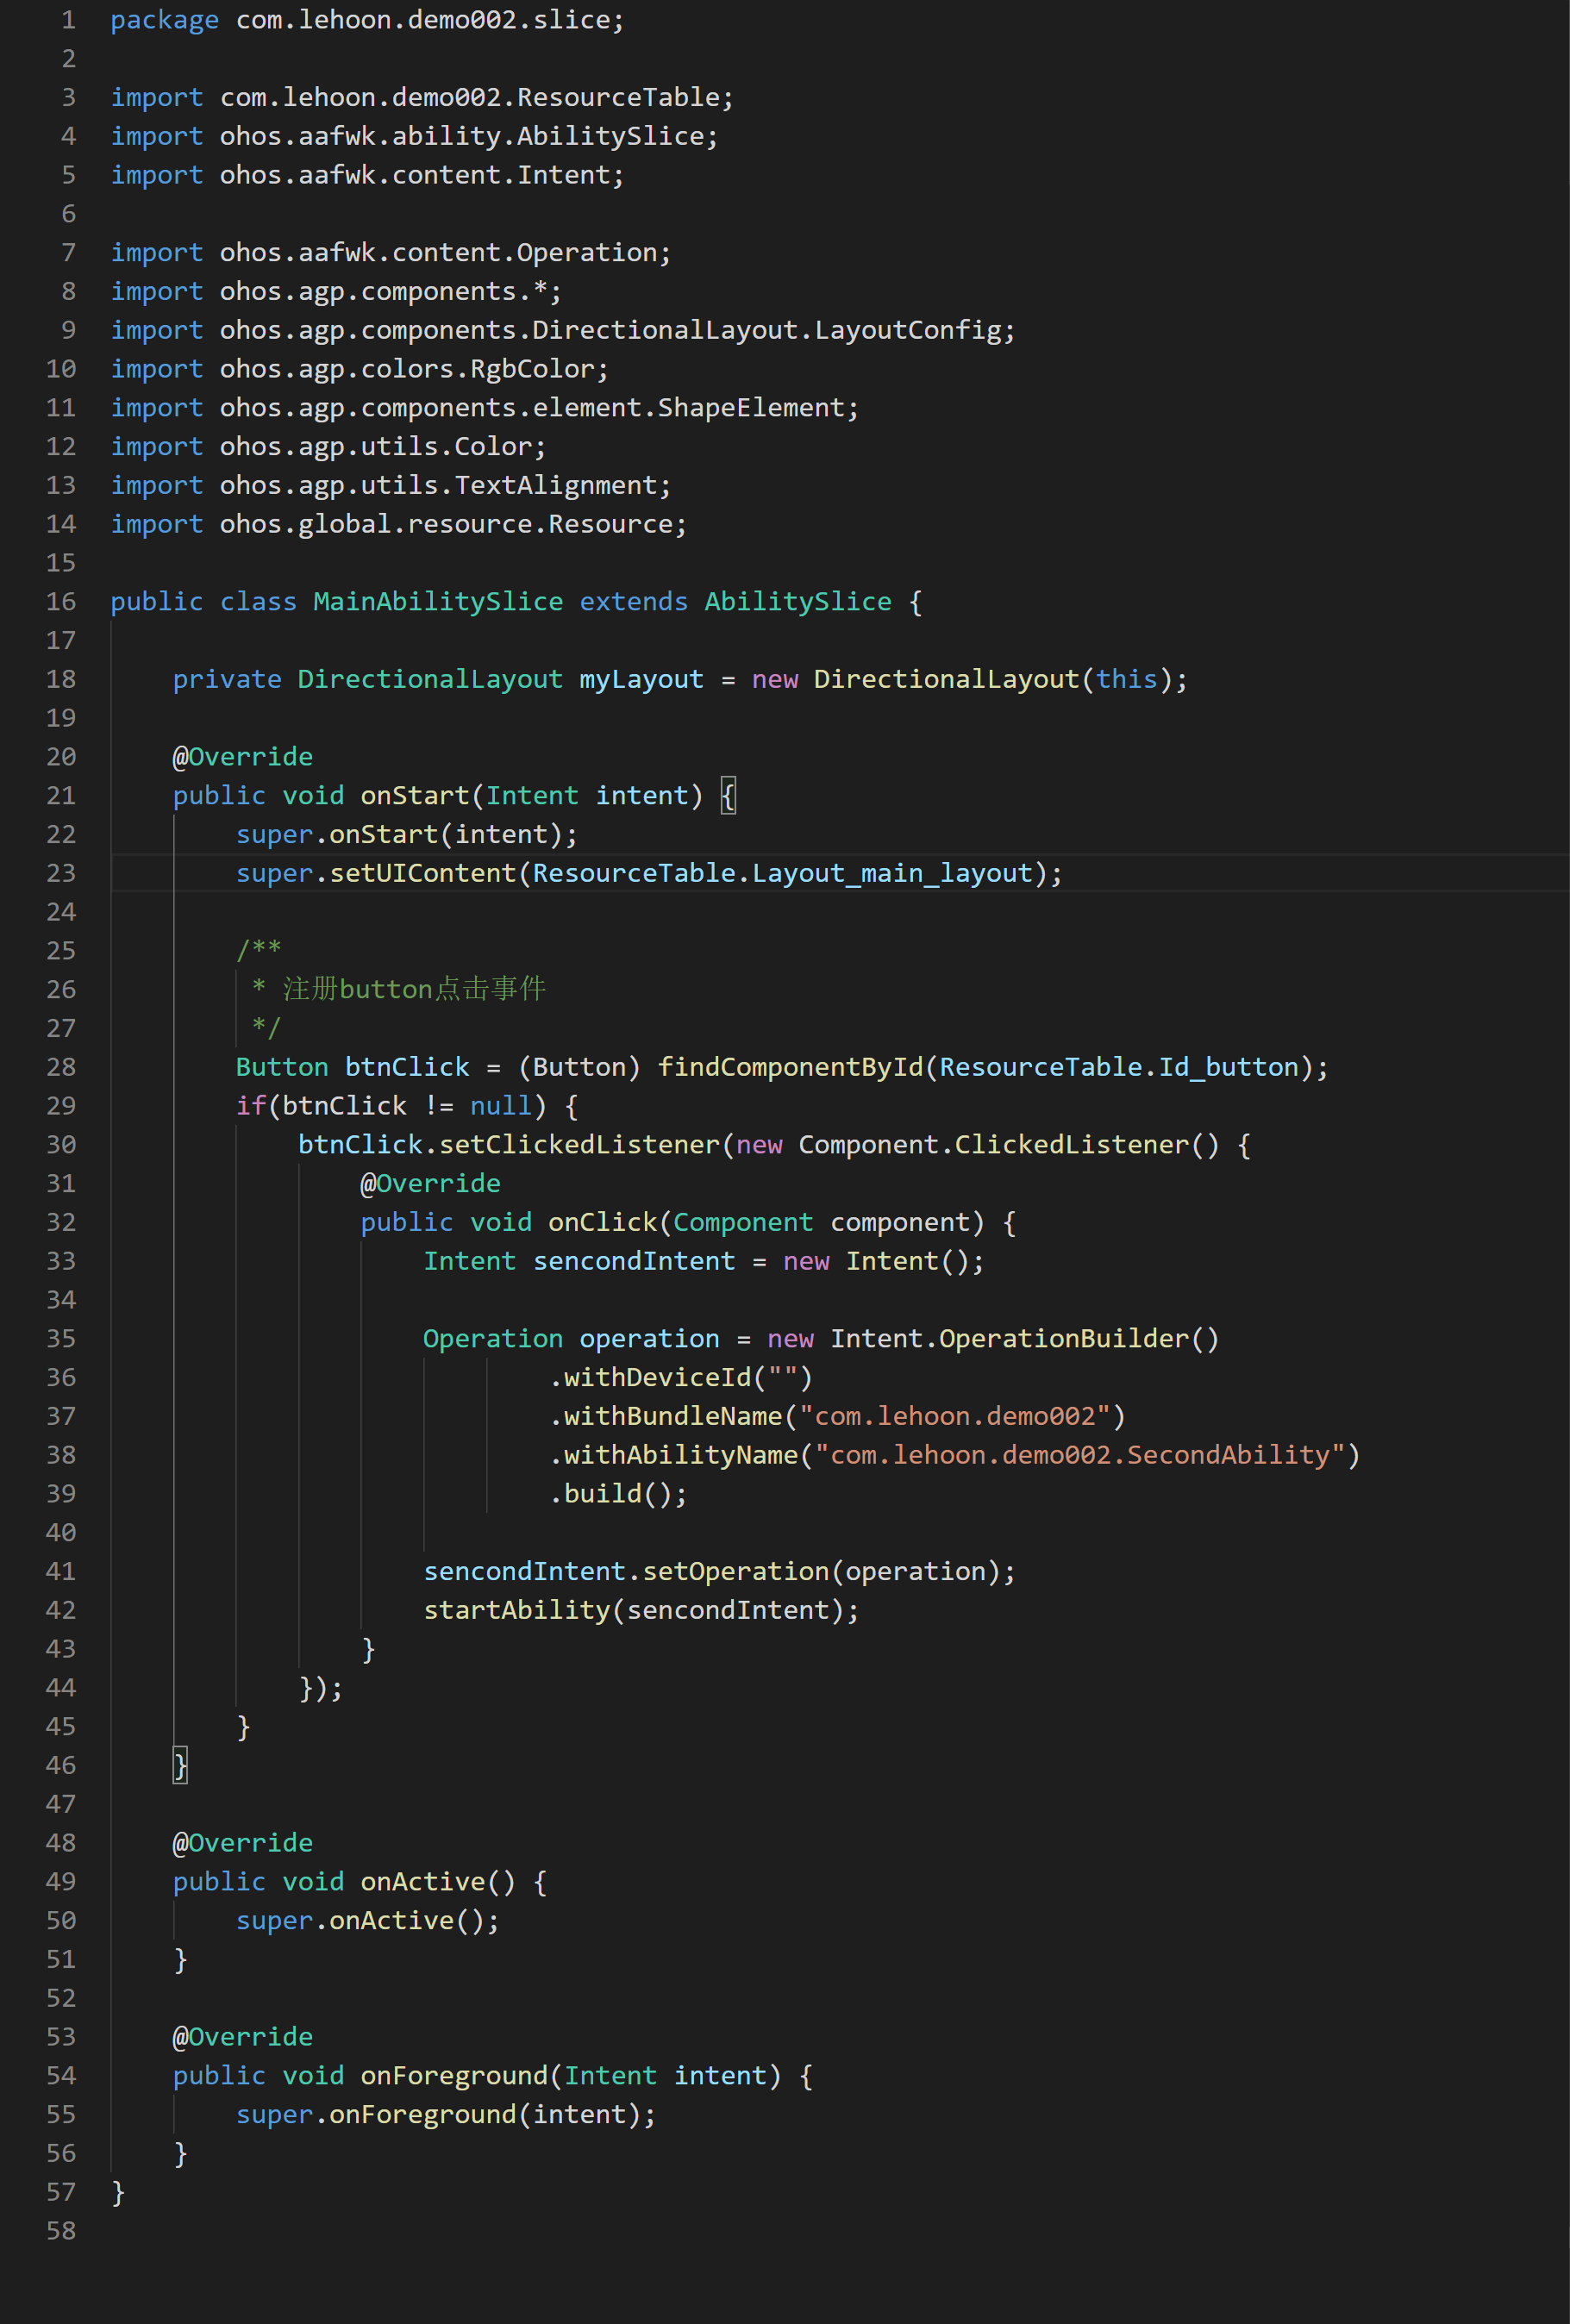This screenshot has height=2324, width=1570.
Task: Click line number 16 in the gutter
Action: click(61, 602)
